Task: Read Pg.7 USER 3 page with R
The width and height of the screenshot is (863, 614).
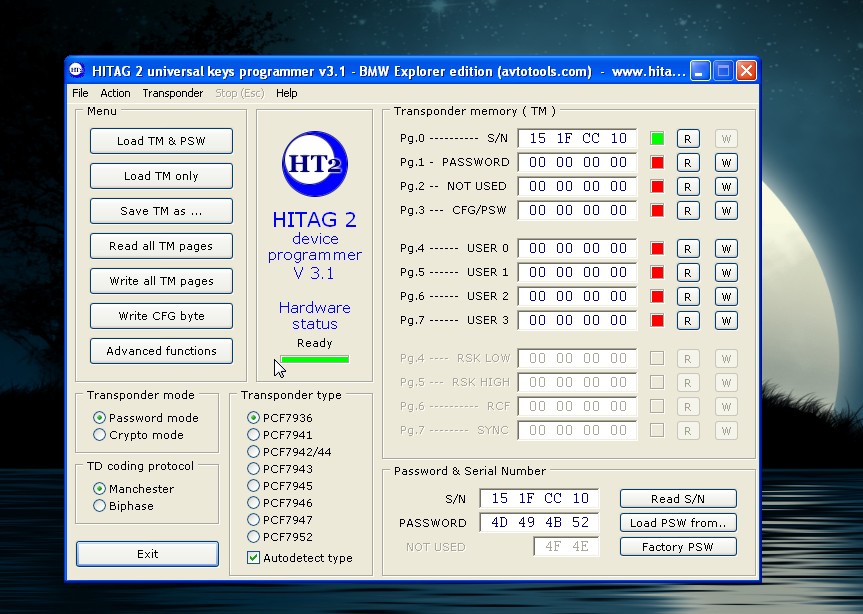Action: tap(687, 321)
